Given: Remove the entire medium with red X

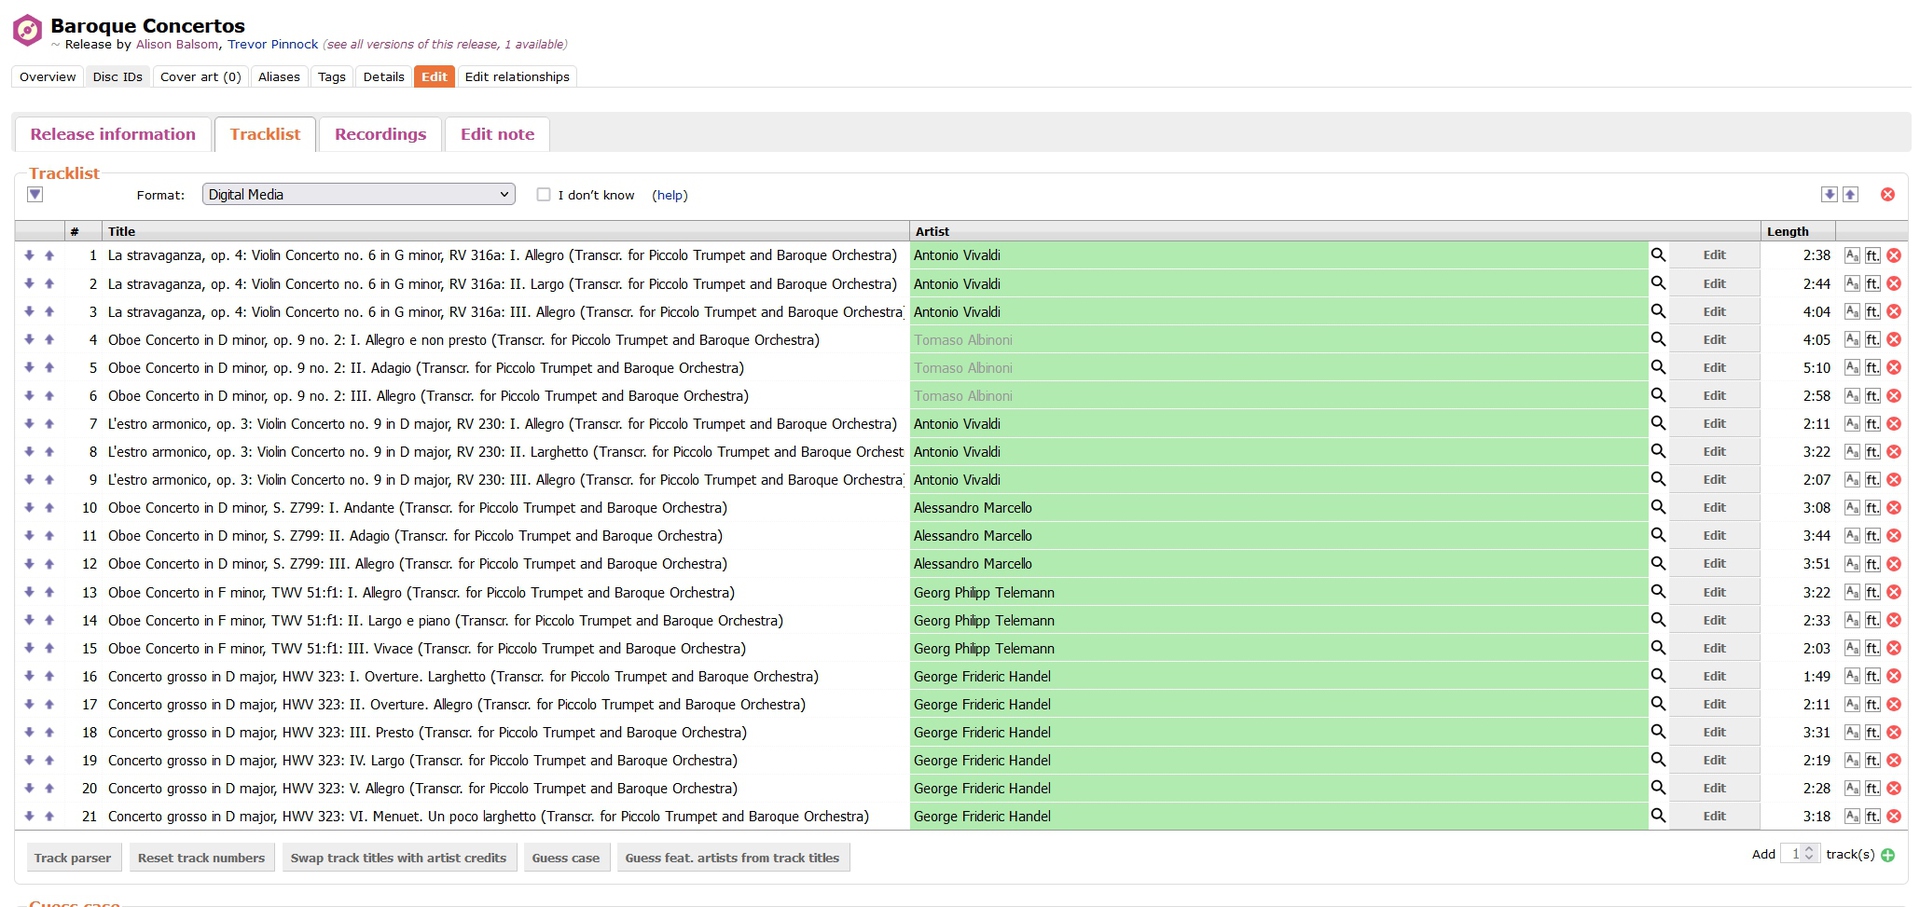Looking at the screenshot, I should coord(1887,195).
